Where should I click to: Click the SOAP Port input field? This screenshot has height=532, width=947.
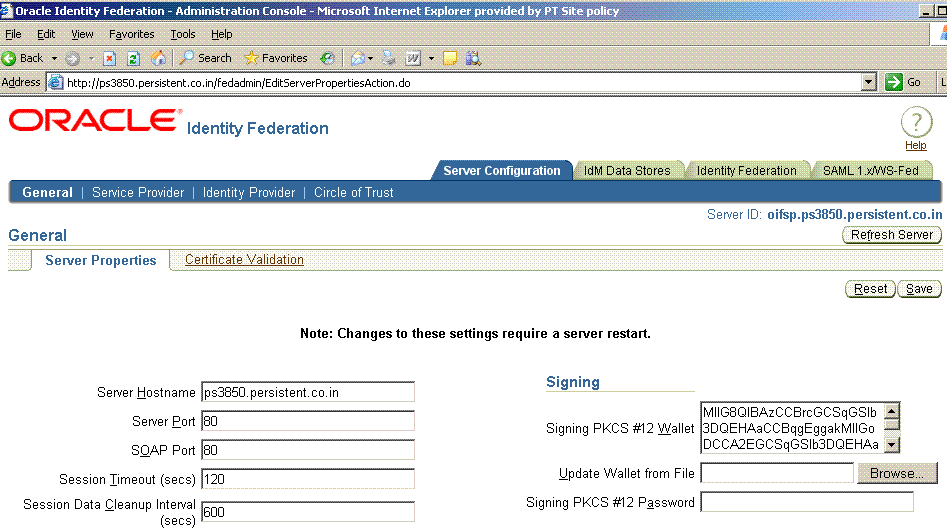pyautogui.click(x=308, y=450)
